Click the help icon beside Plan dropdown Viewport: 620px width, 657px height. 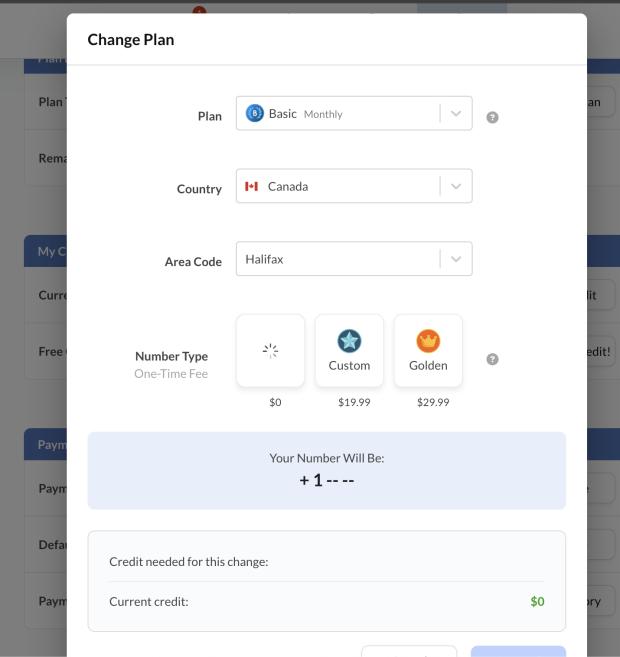pos(492,117)
